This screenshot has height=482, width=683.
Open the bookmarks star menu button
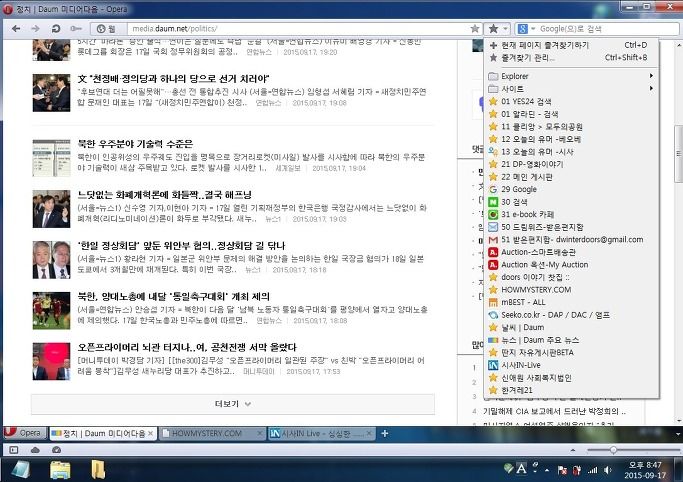(x=498, y=29)
